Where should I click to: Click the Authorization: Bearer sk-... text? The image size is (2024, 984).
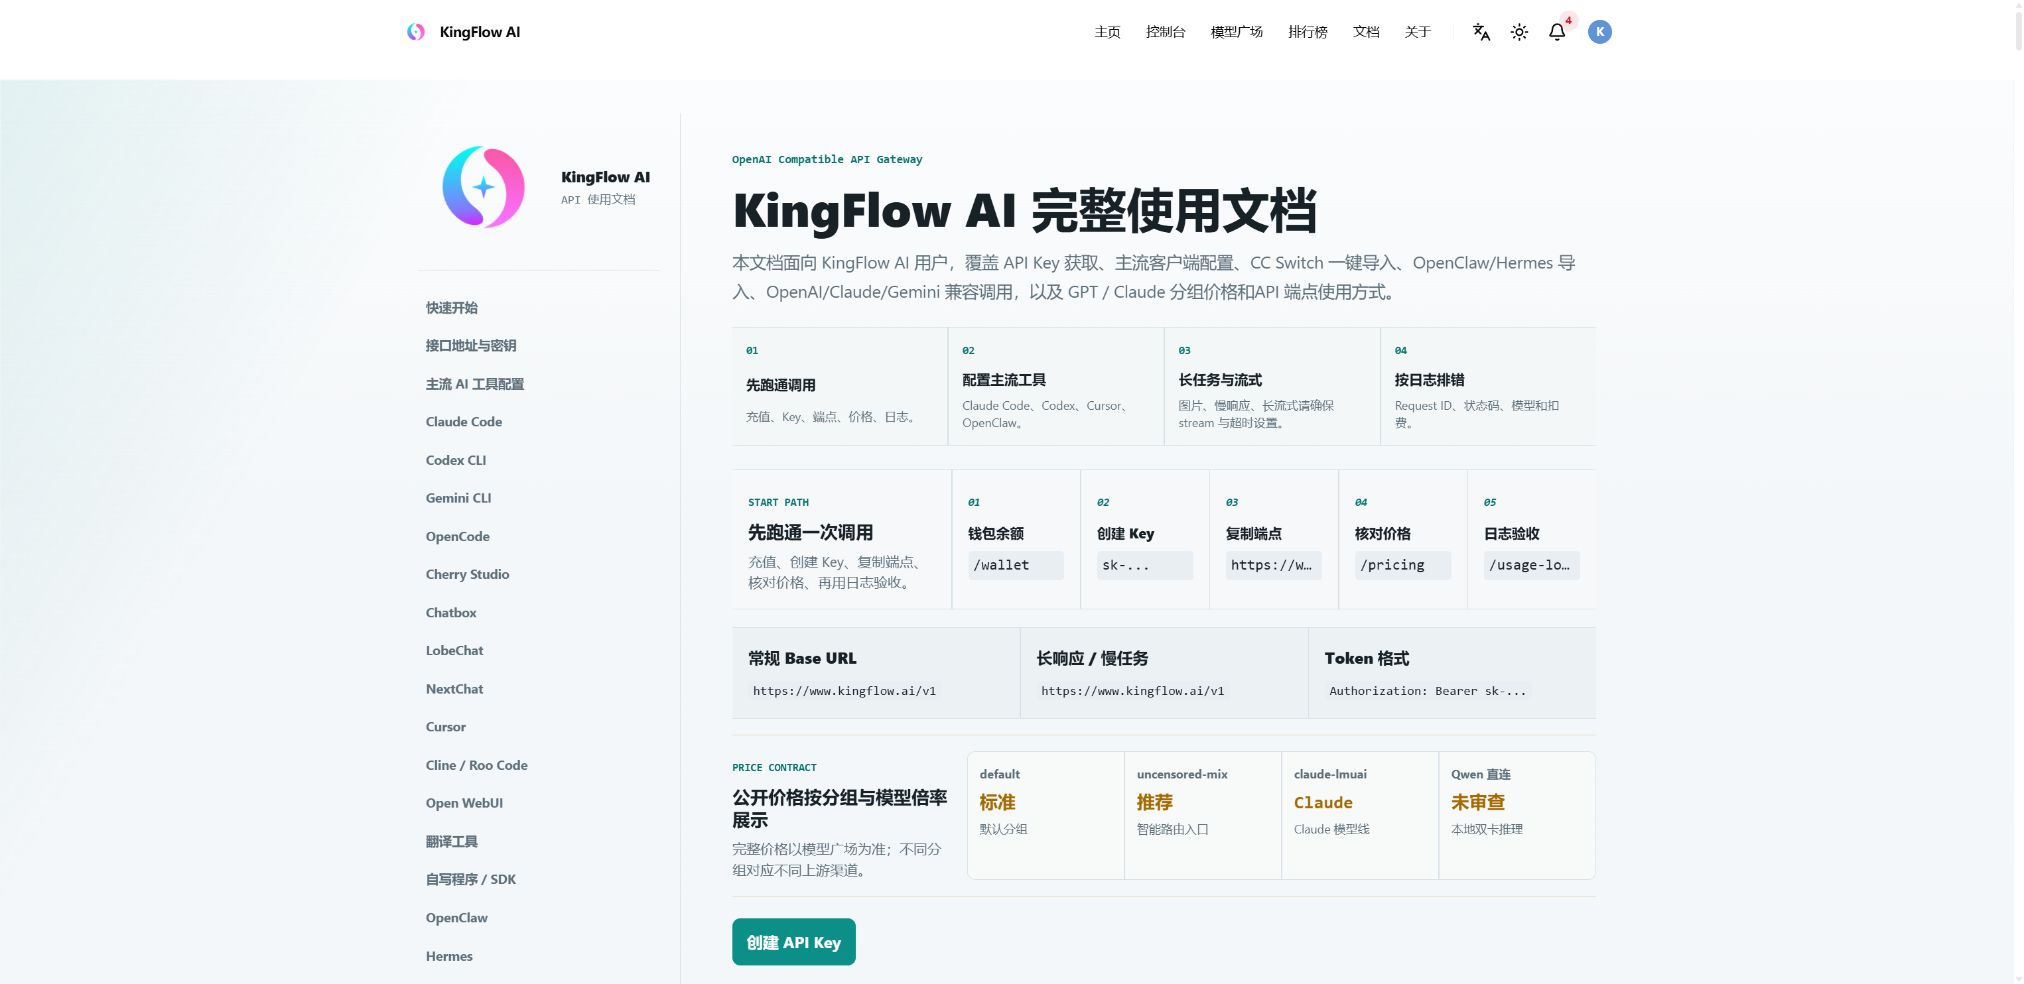1428,691
